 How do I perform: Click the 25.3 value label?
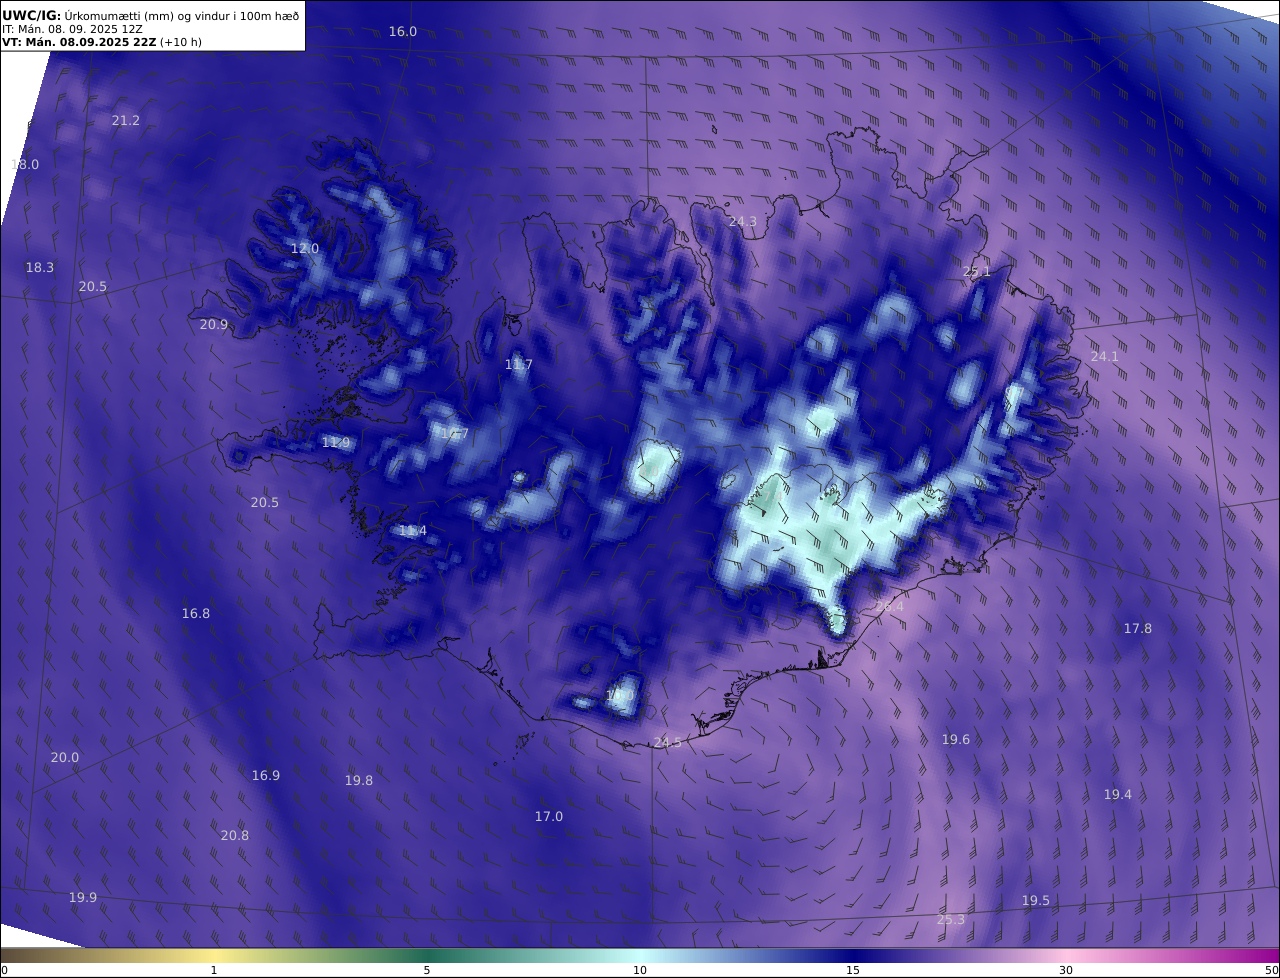pos(951,920)
